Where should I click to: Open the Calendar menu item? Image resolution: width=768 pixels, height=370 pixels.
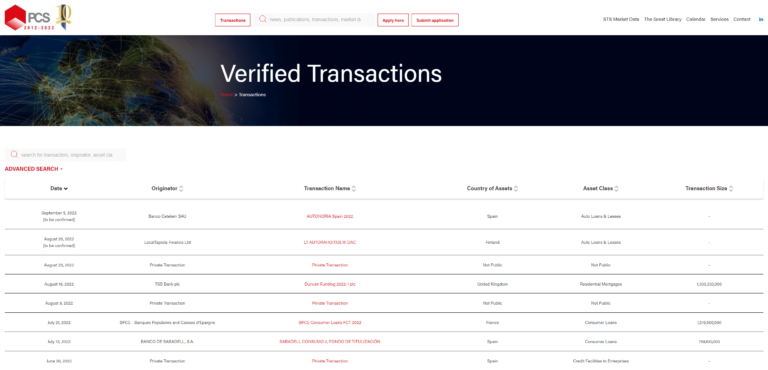click(696, 20)
